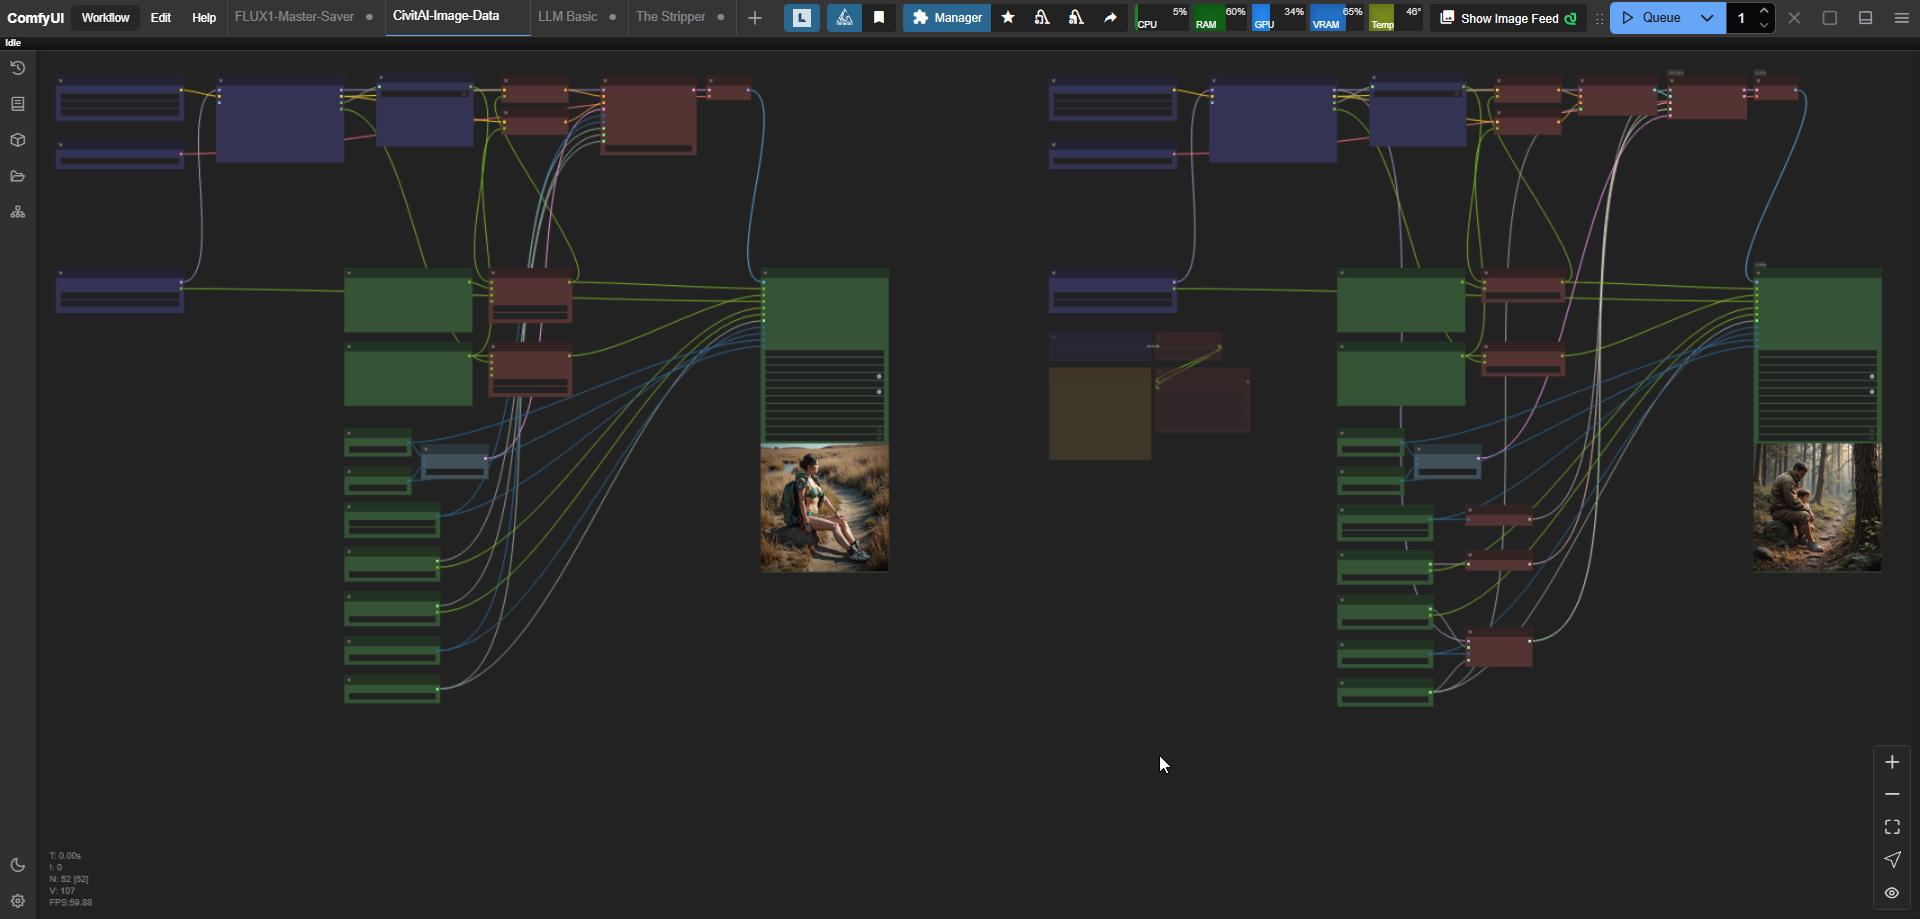The height and width of the screenshot is (919, 1920).
Task: Click the fit view canvas icon
Action: (x=1892, y=827)
